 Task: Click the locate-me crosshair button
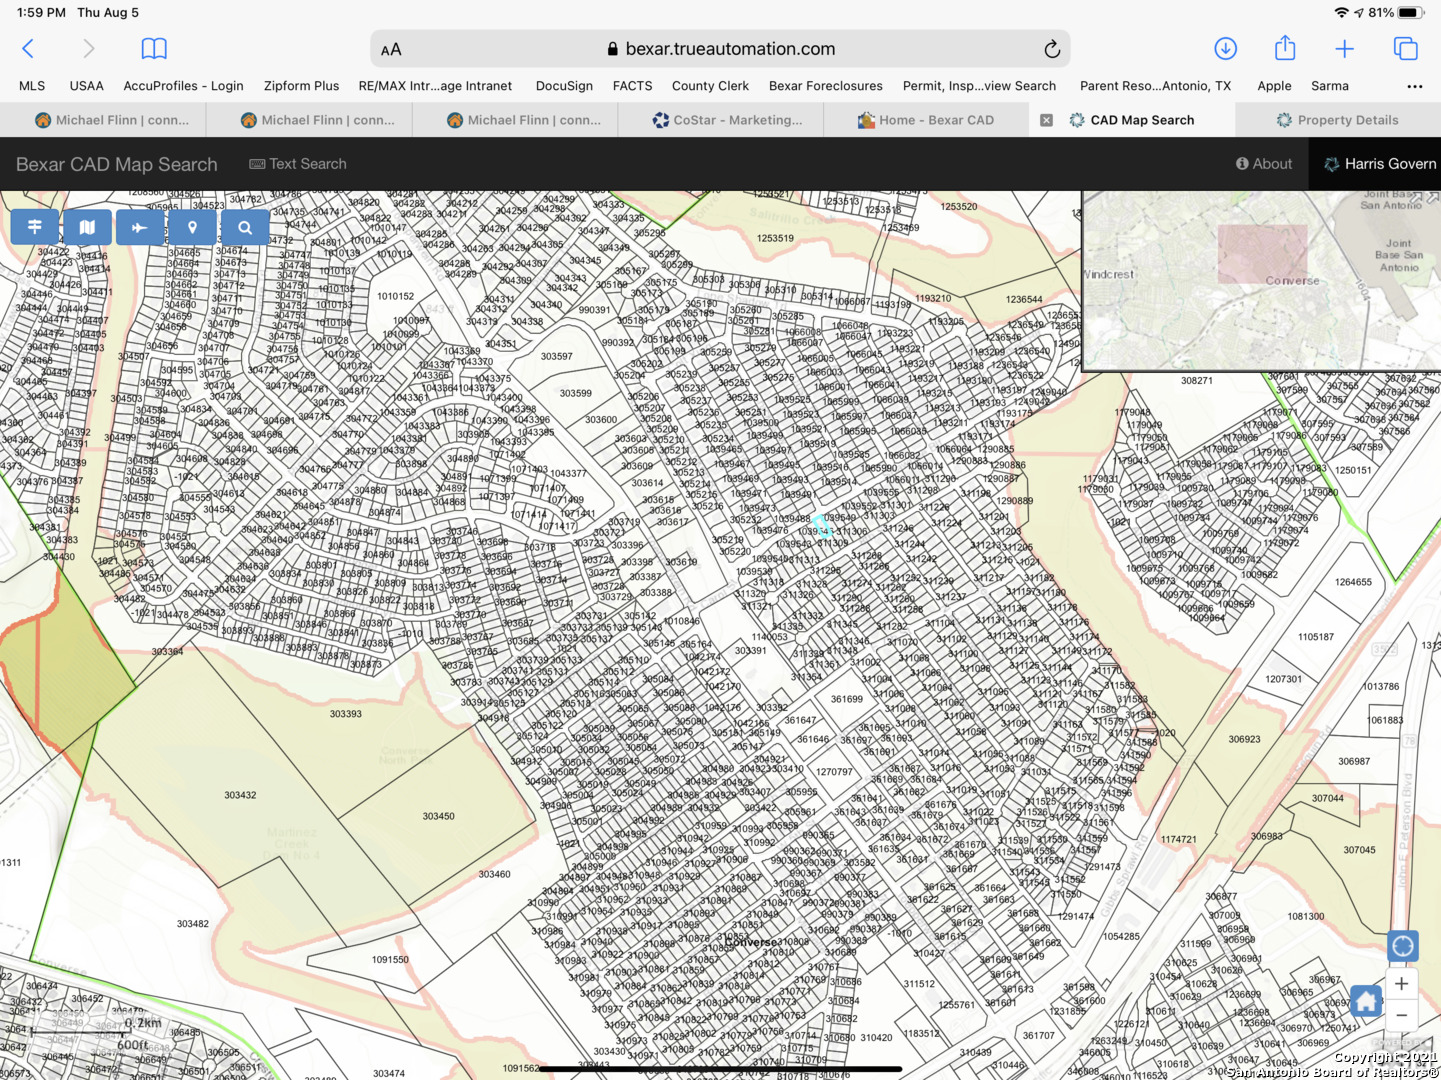tap(1403, 946)
